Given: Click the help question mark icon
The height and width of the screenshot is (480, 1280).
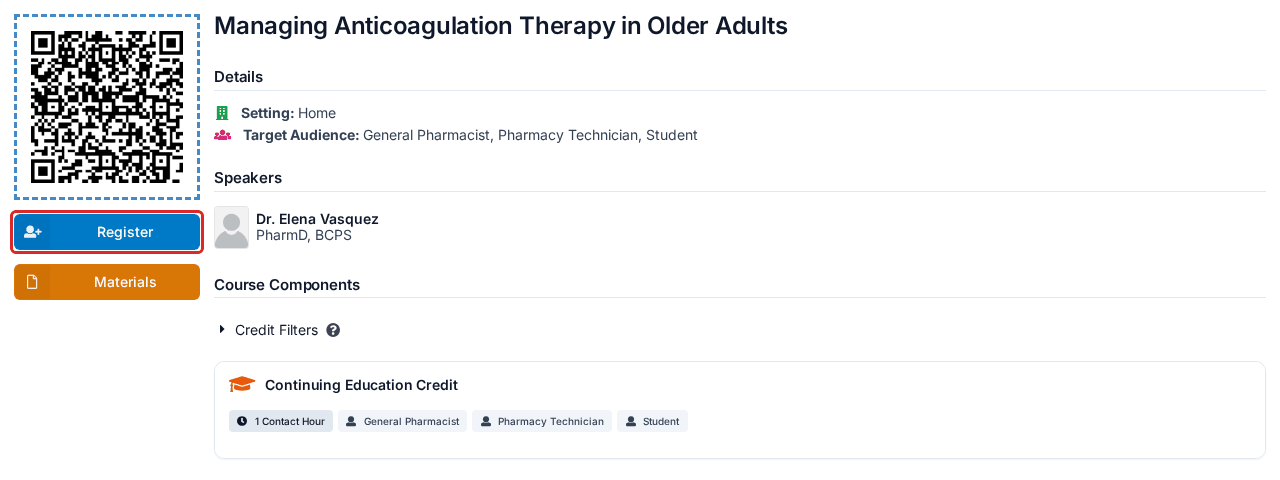Looking at the screenshot, I should click(333, 330).
